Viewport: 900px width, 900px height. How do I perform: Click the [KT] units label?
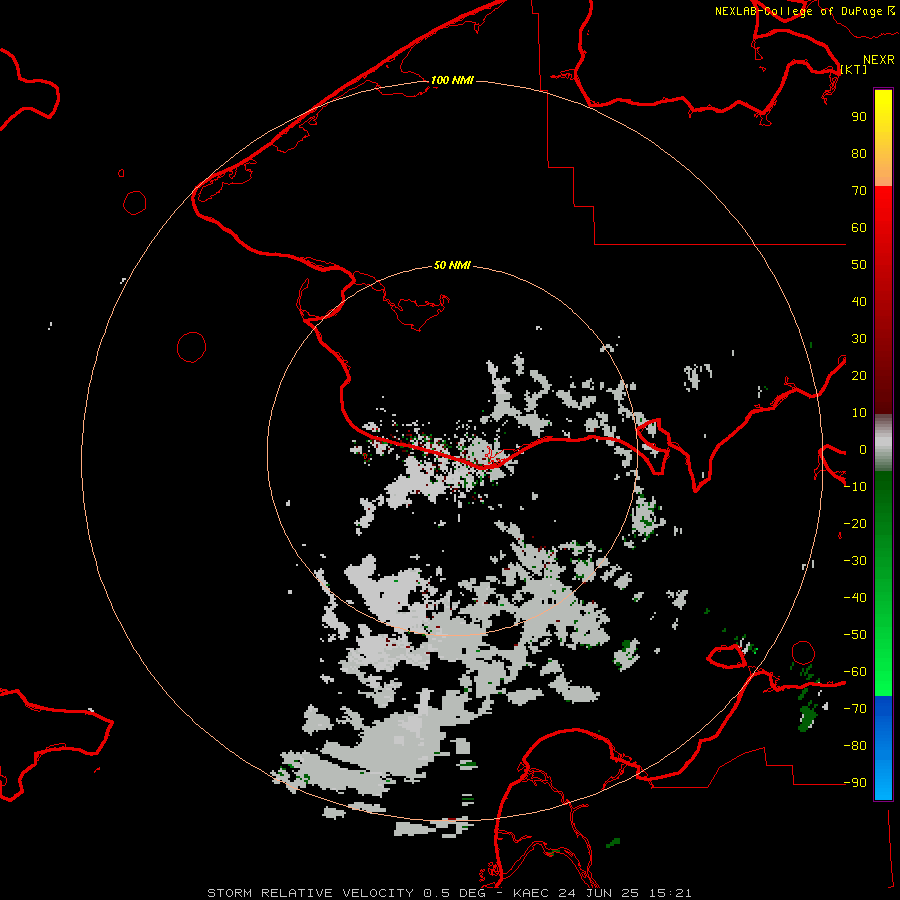tap(854, 69)
